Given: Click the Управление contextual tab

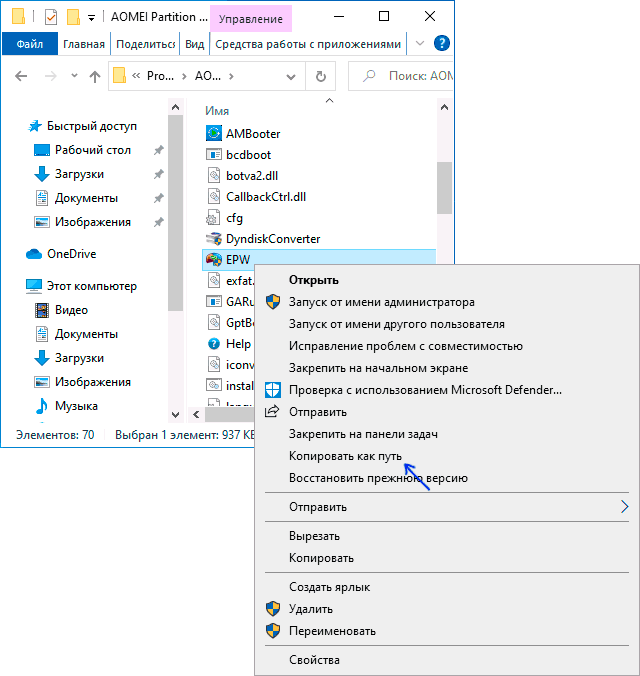Looking at the screenshot, I should coord(251,19).
